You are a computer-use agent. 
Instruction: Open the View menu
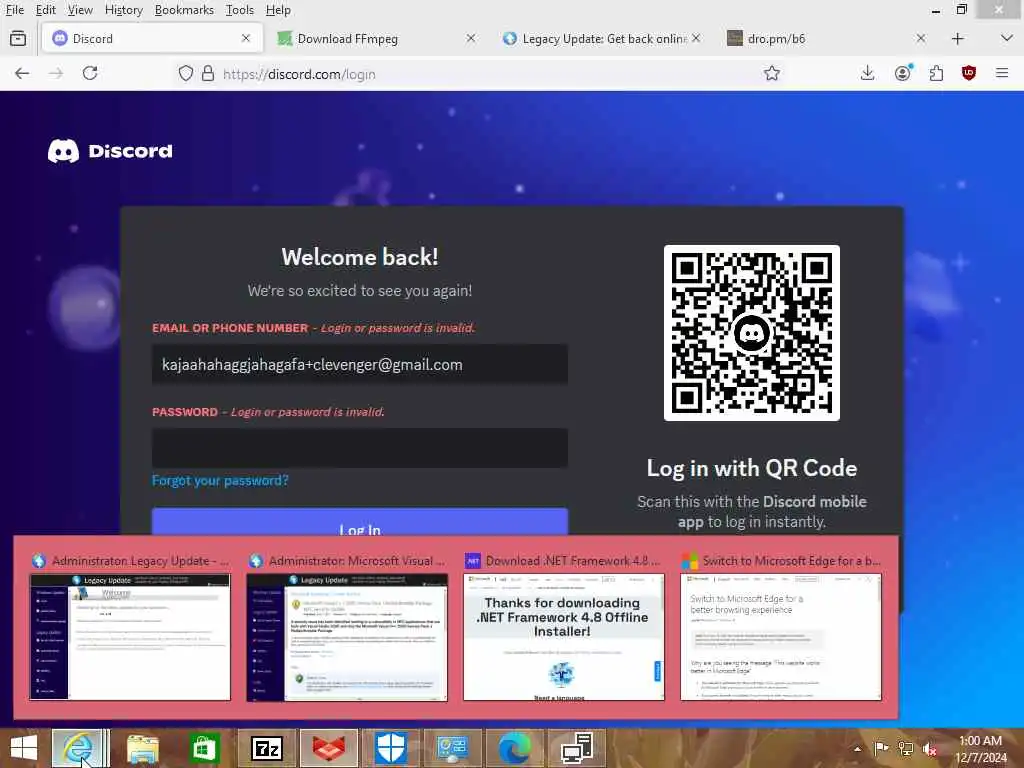[x=80, y=10]
